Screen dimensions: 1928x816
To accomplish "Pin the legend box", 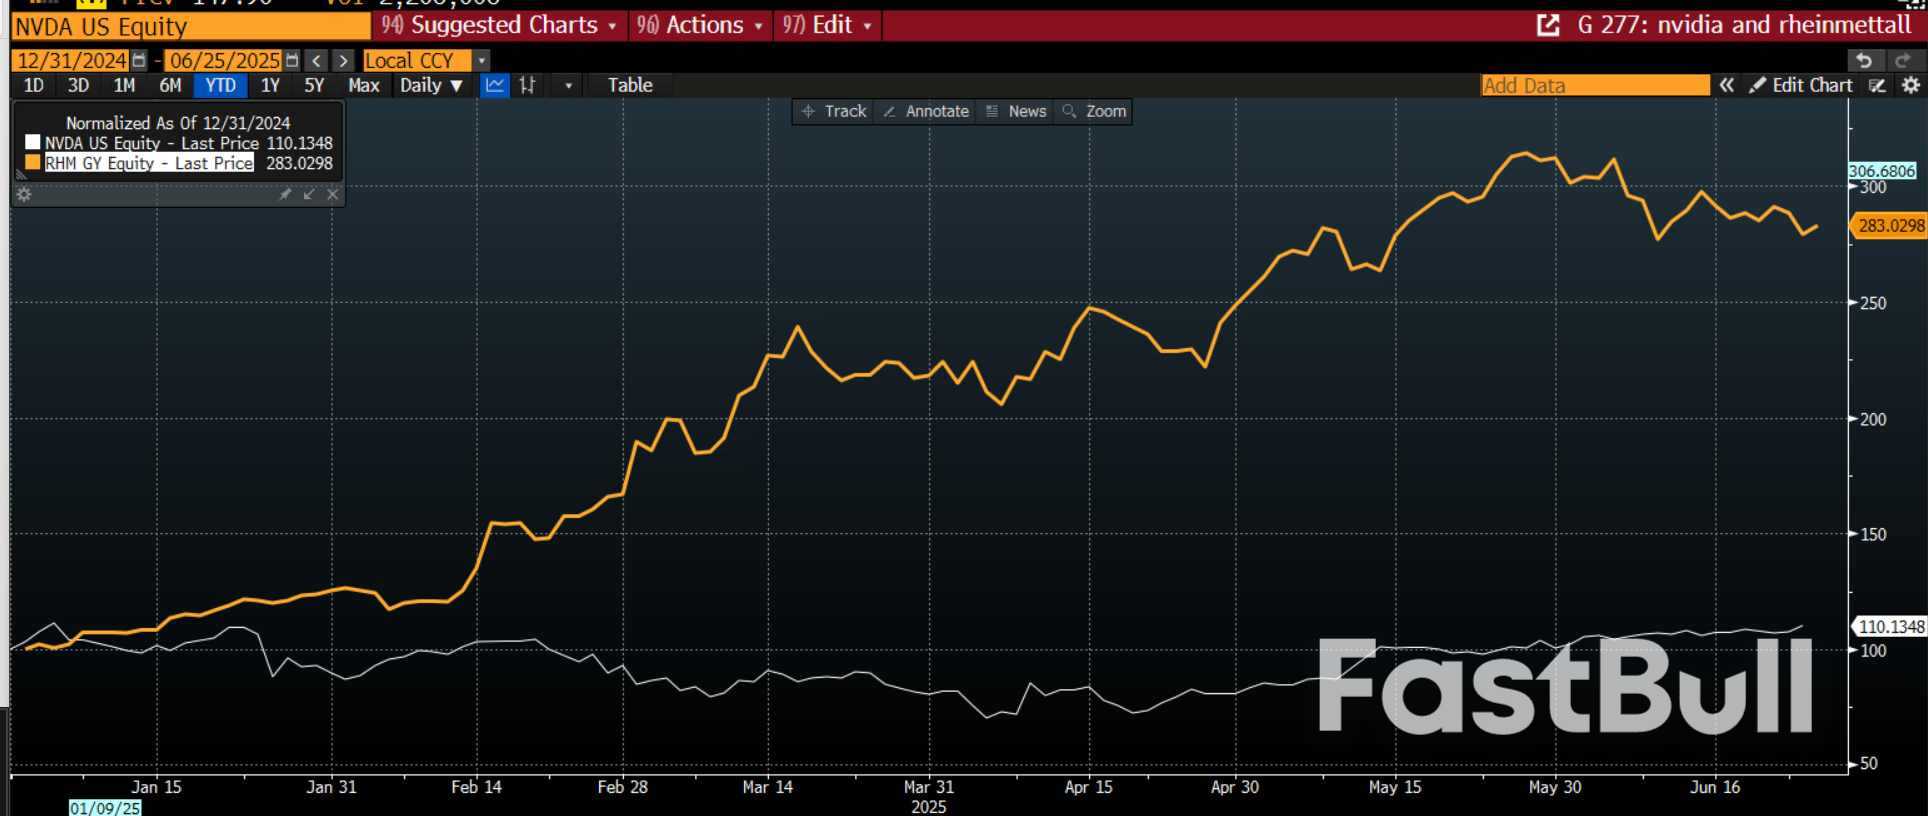I will tap(285, 194).
